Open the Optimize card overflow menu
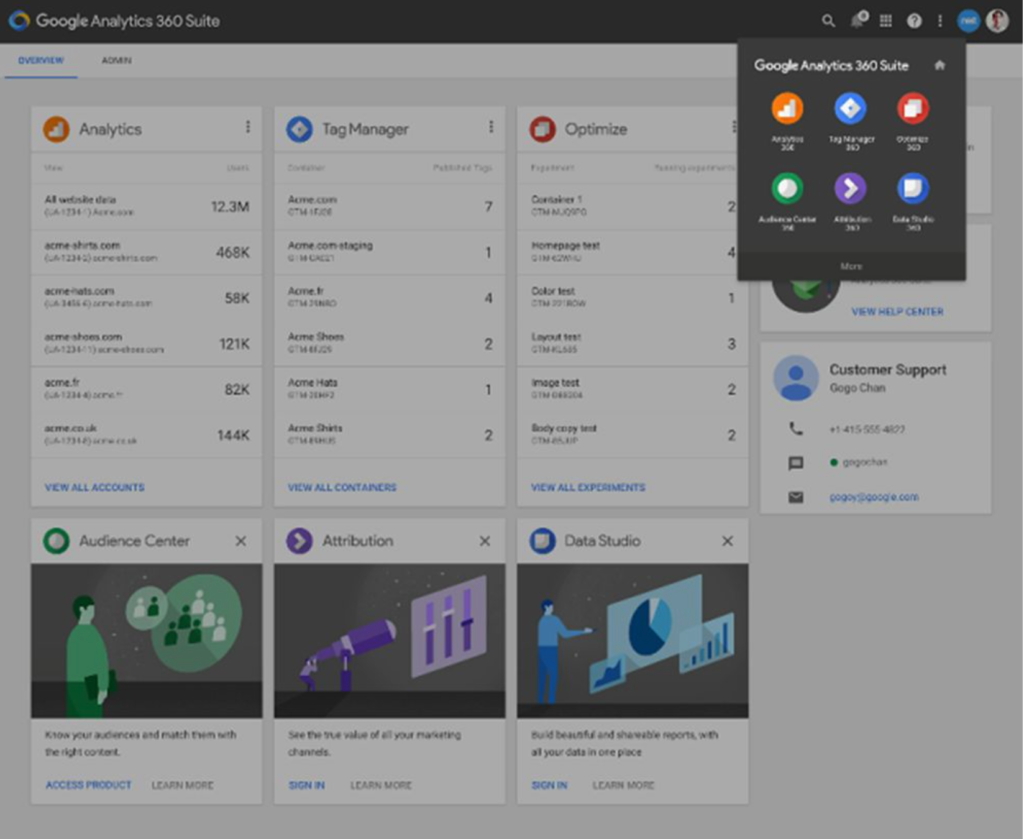 733,127
